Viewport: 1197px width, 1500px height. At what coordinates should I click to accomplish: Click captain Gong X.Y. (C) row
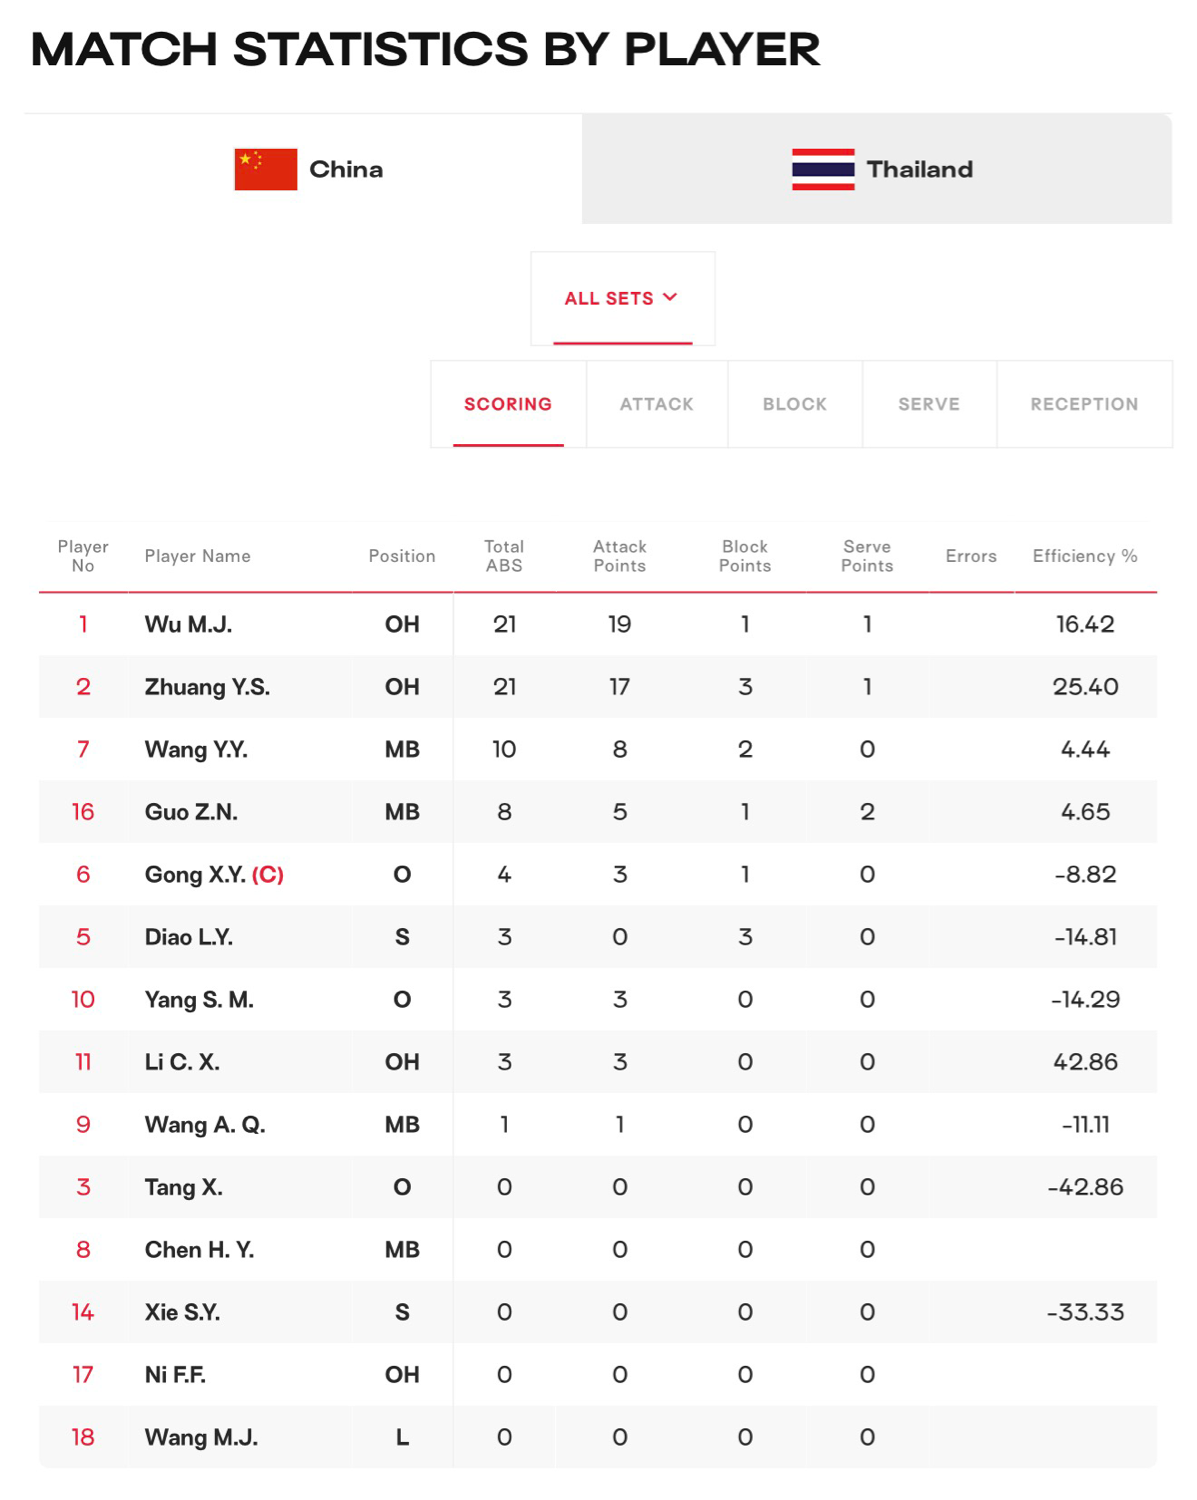point(598,874)
